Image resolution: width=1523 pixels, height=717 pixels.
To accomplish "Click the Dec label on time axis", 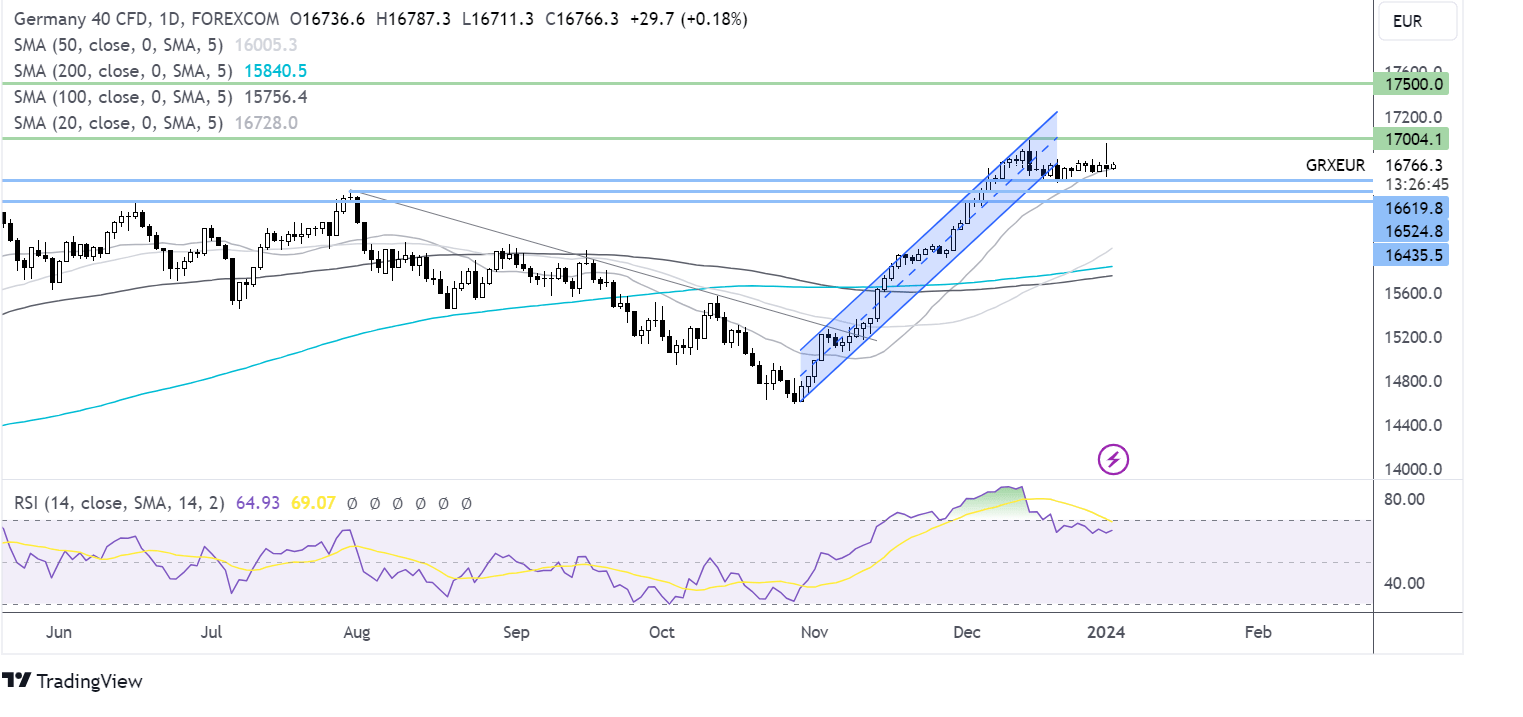I will [967, 633].
